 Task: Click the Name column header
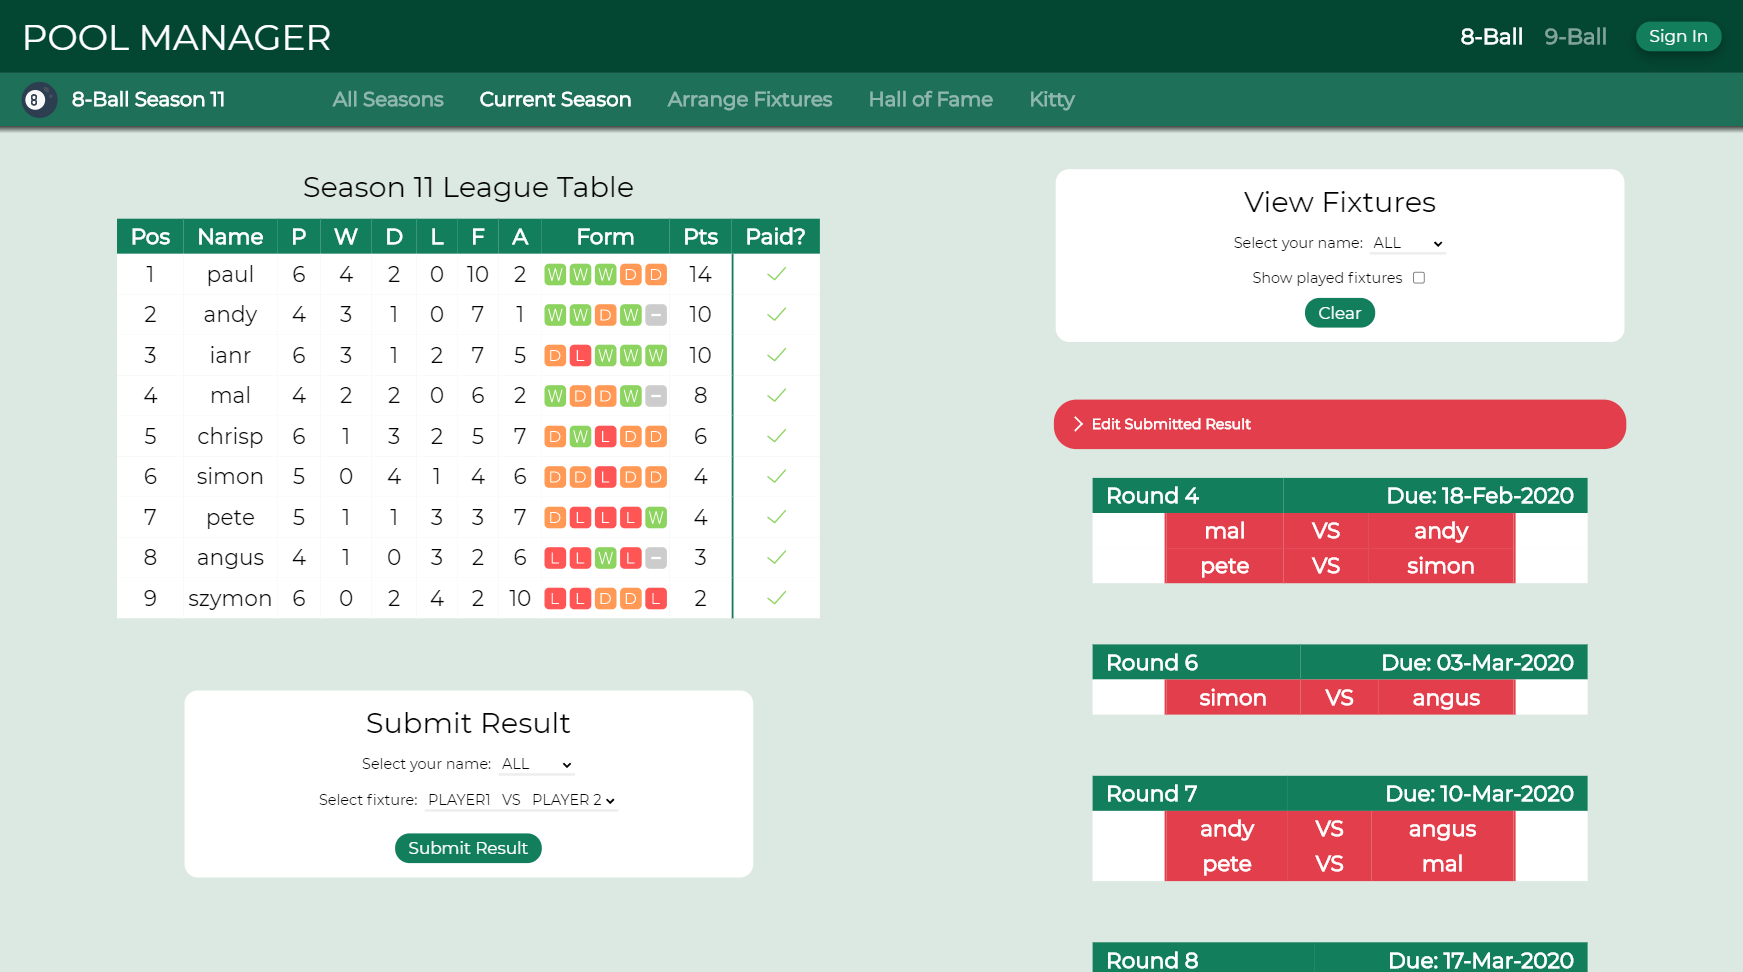point(230,237)
